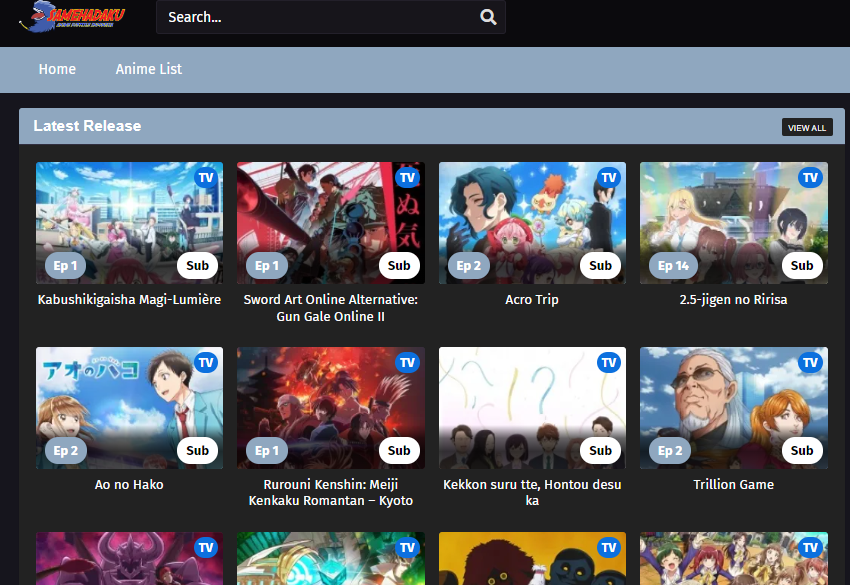Open the Acro Trip thumbnail

pyautogui.click(x=532, y=223)
